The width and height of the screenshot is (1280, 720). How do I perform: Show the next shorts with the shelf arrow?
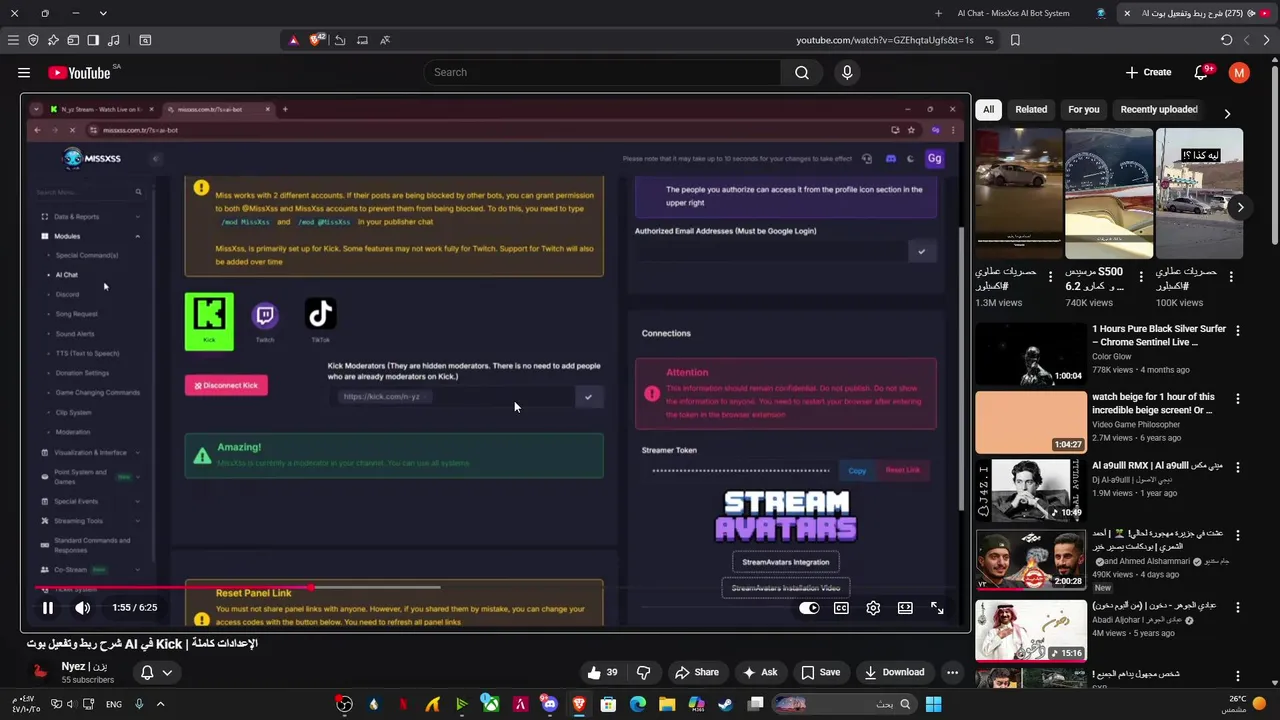pyautogui.click(x=1240, y=207)
